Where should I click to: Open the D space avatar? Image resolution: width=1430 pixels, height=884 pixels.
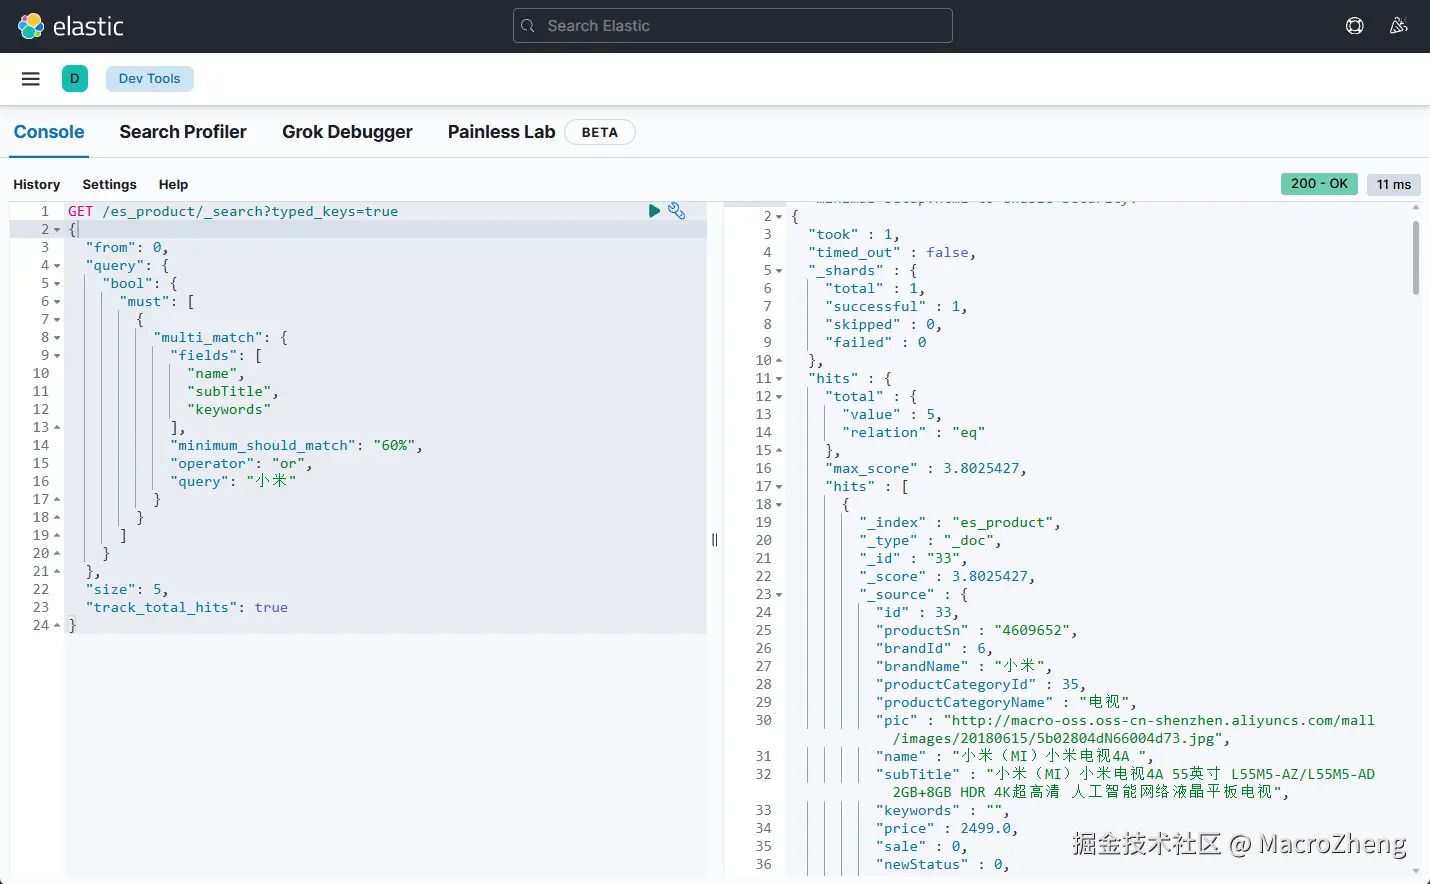pos(75,79)
